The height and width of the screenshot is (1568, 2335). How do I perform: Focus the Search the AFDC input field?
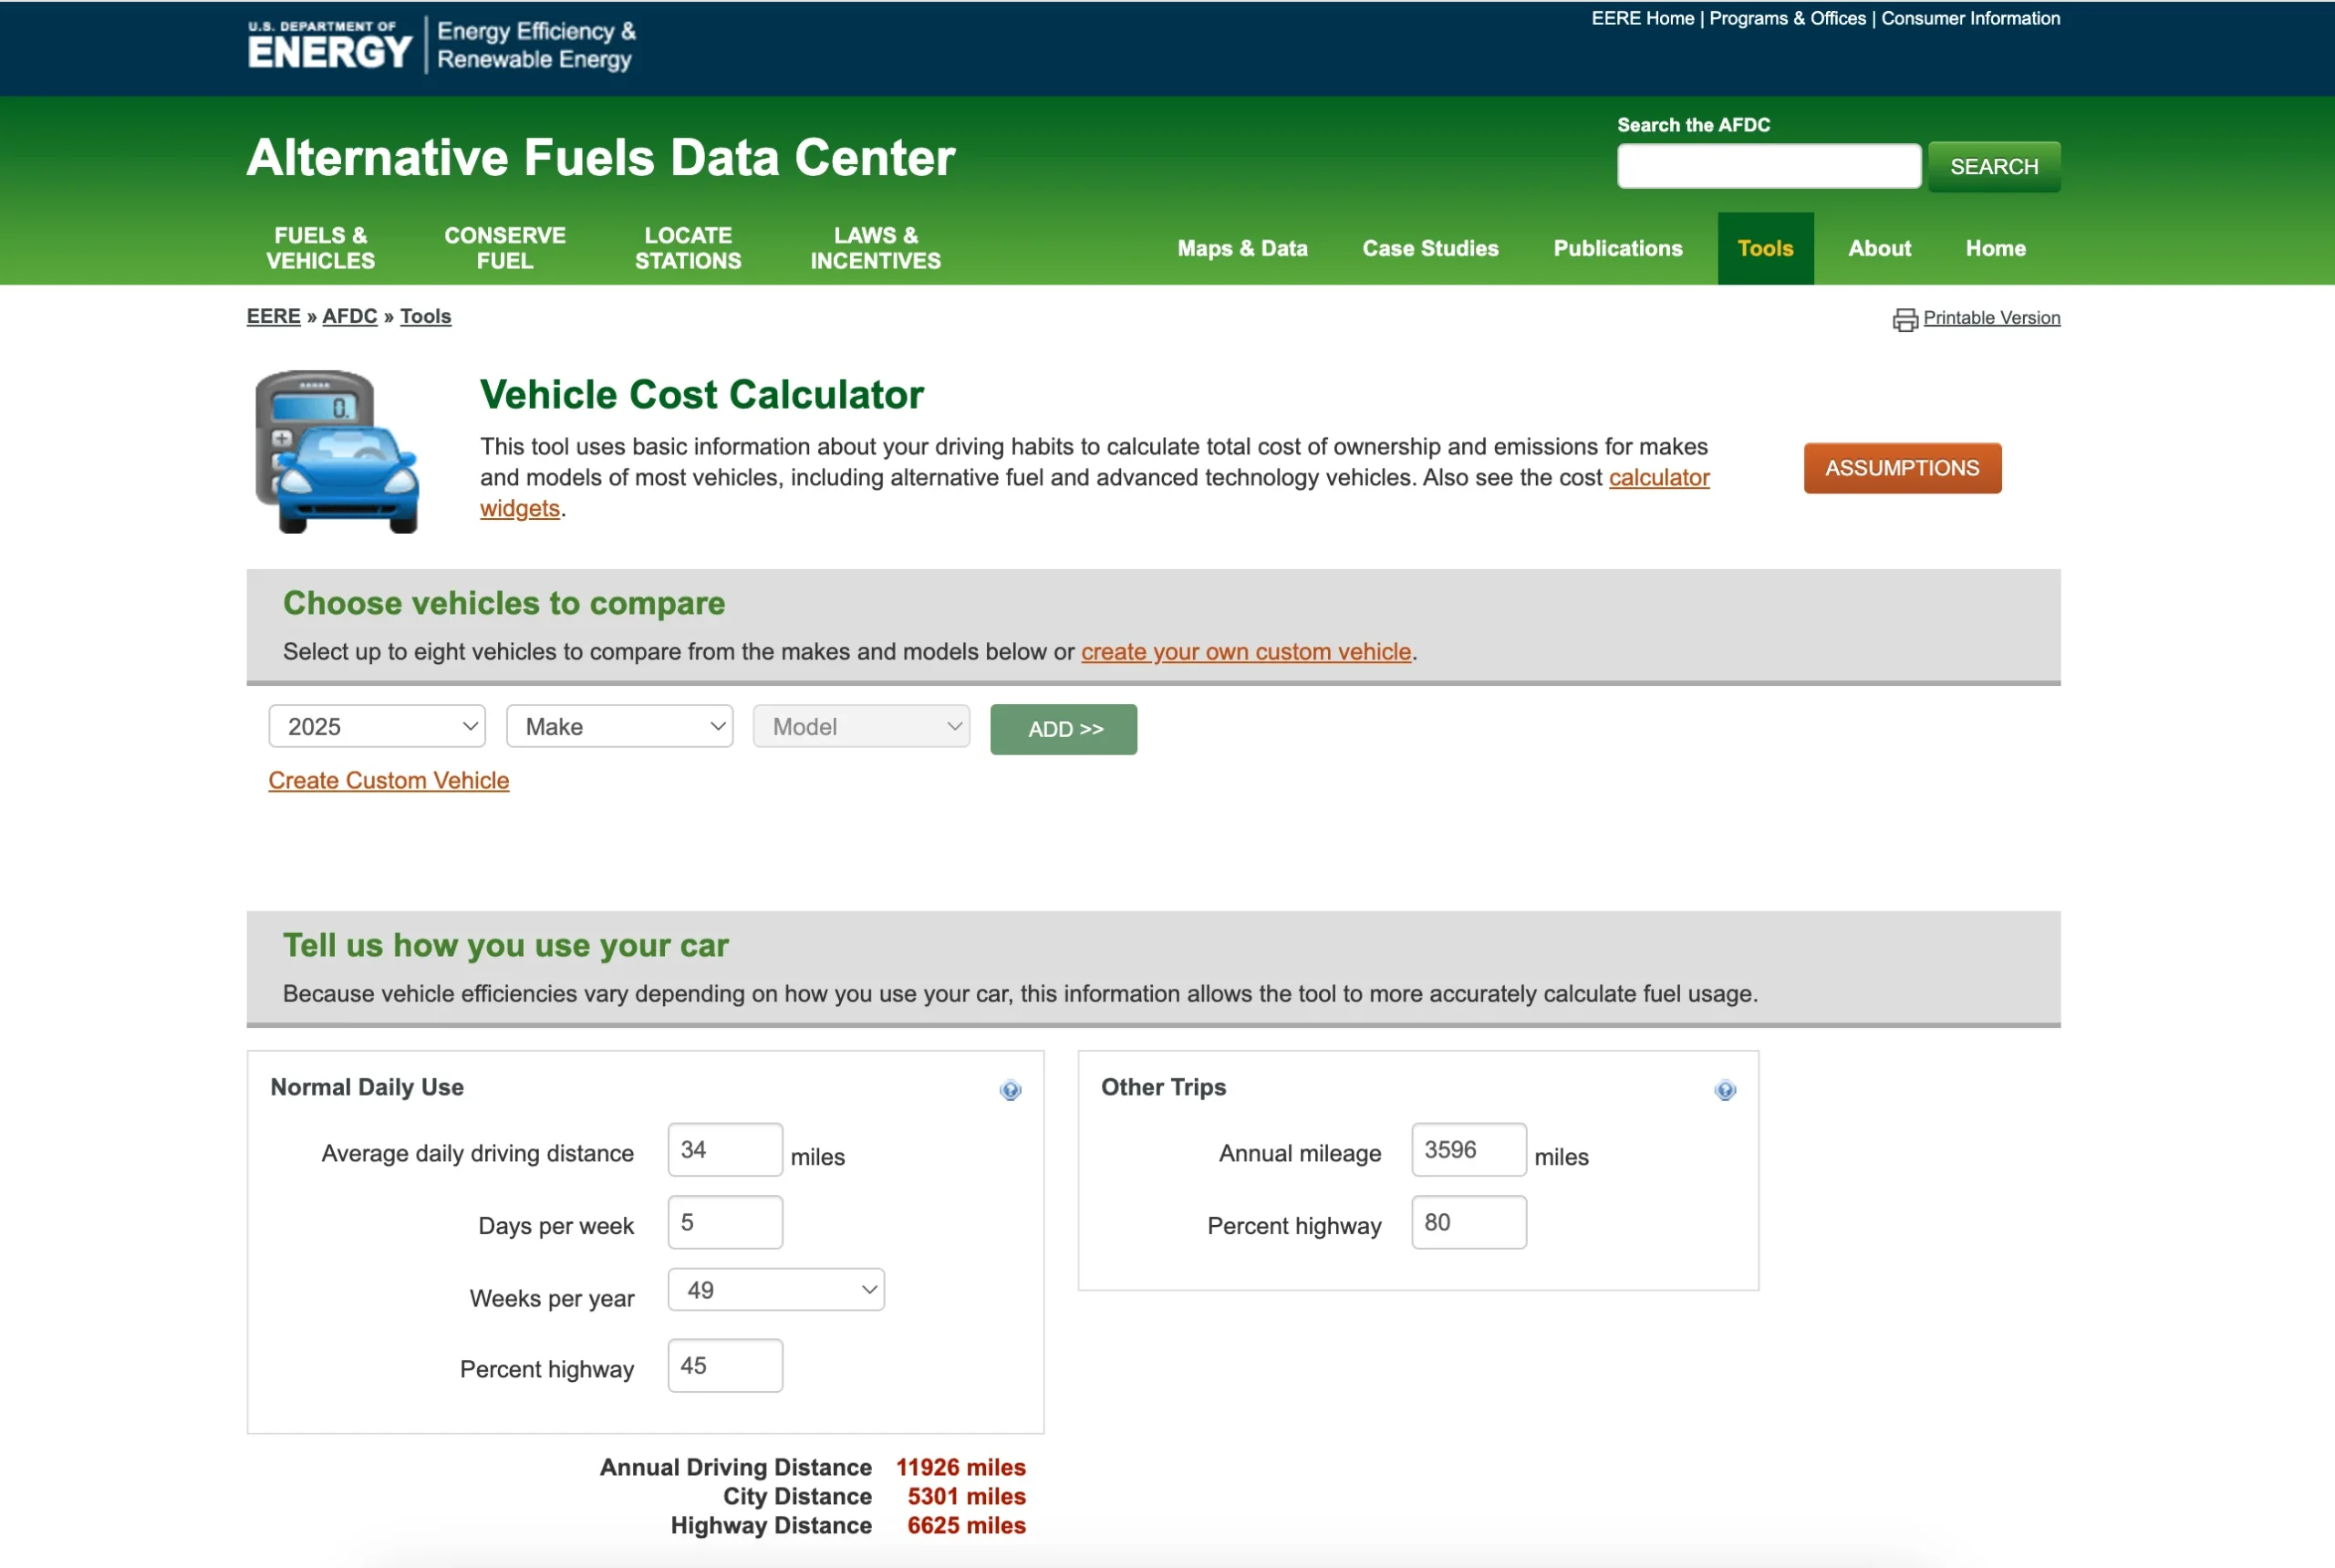pos(1768,166)
